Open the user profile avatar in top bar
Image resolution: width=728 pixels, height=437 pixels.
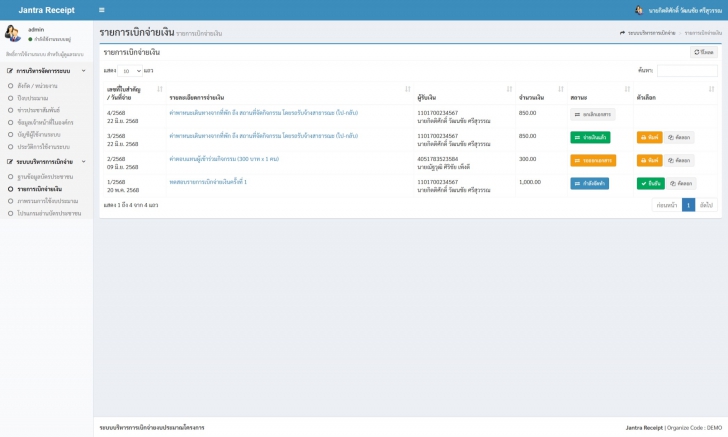click(x=639, y=10)
